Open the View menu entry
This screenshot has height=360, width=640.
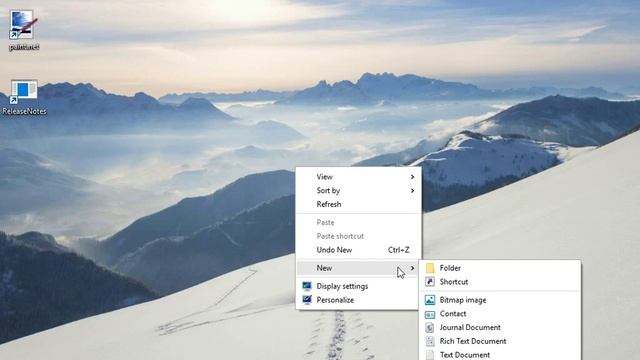(x=358, y=177)
